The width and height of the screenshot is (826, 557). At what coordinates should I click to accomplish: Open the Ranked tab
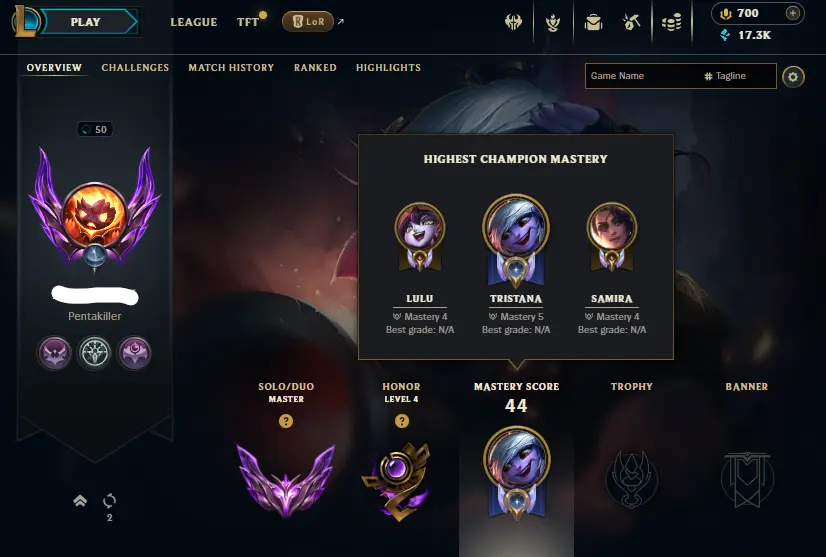[315, 67]
